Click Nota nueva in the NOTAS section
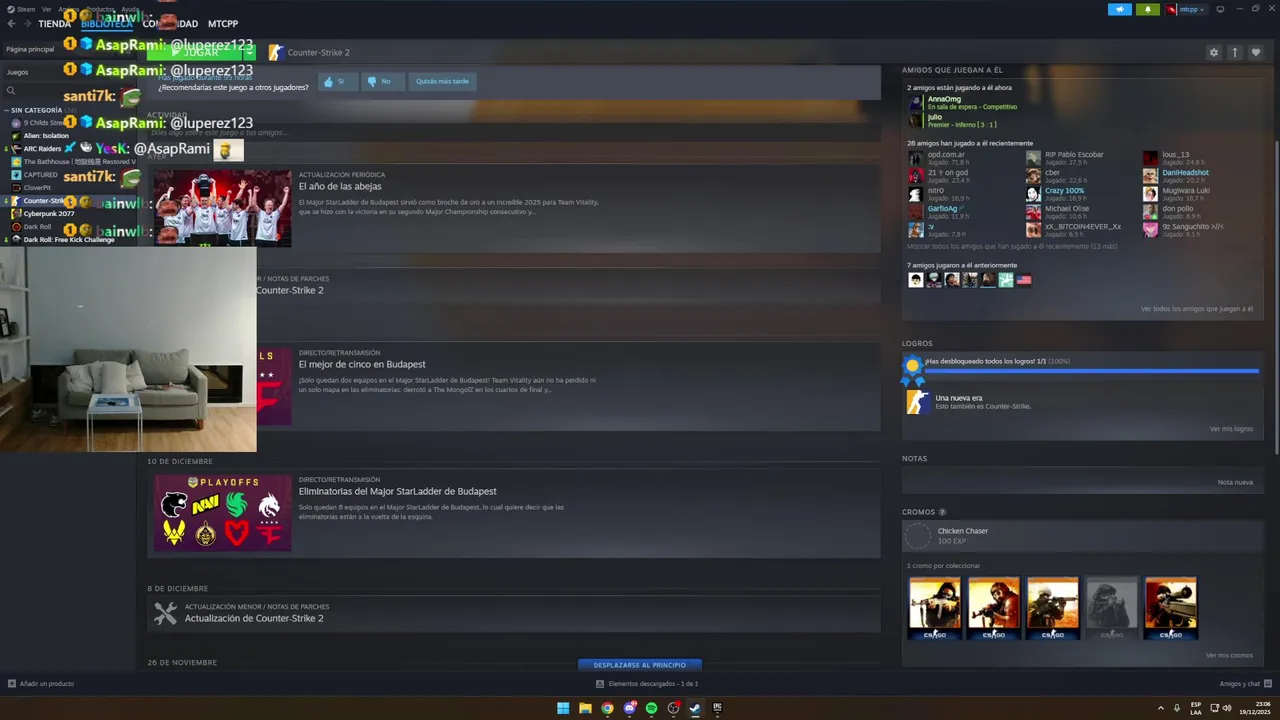 1235,482
